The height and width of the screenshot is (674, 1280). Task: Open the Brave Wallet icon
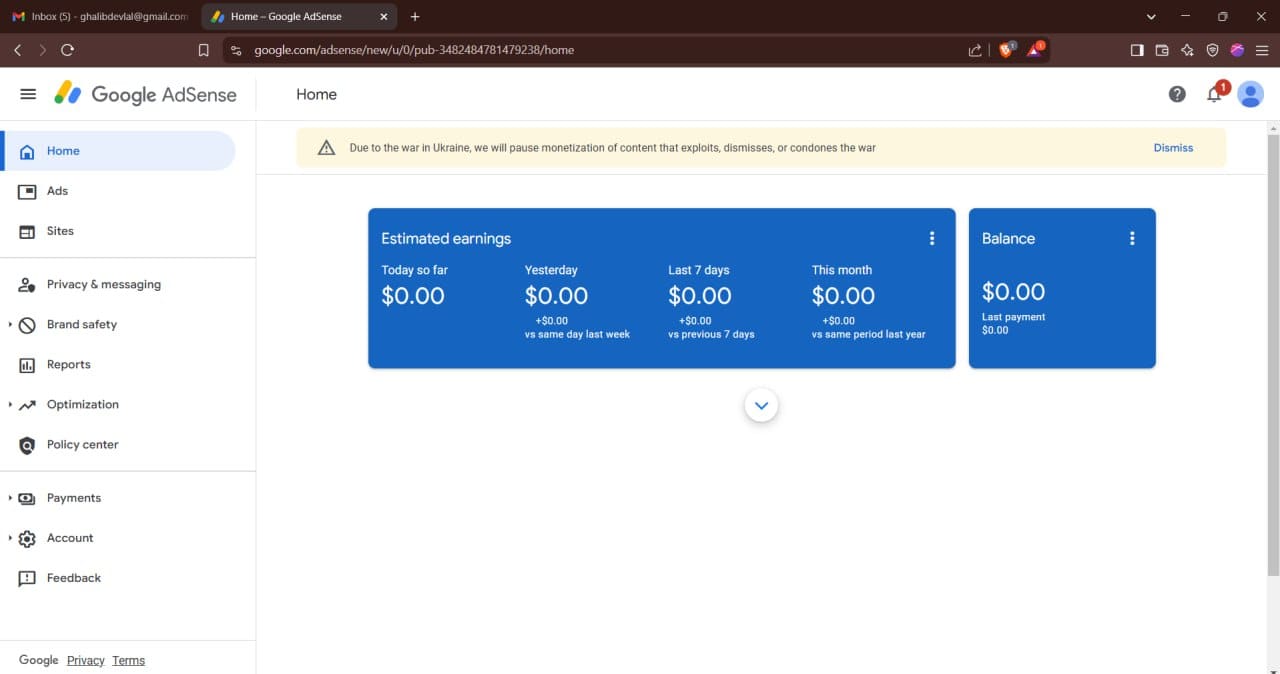coord(1162,50)
